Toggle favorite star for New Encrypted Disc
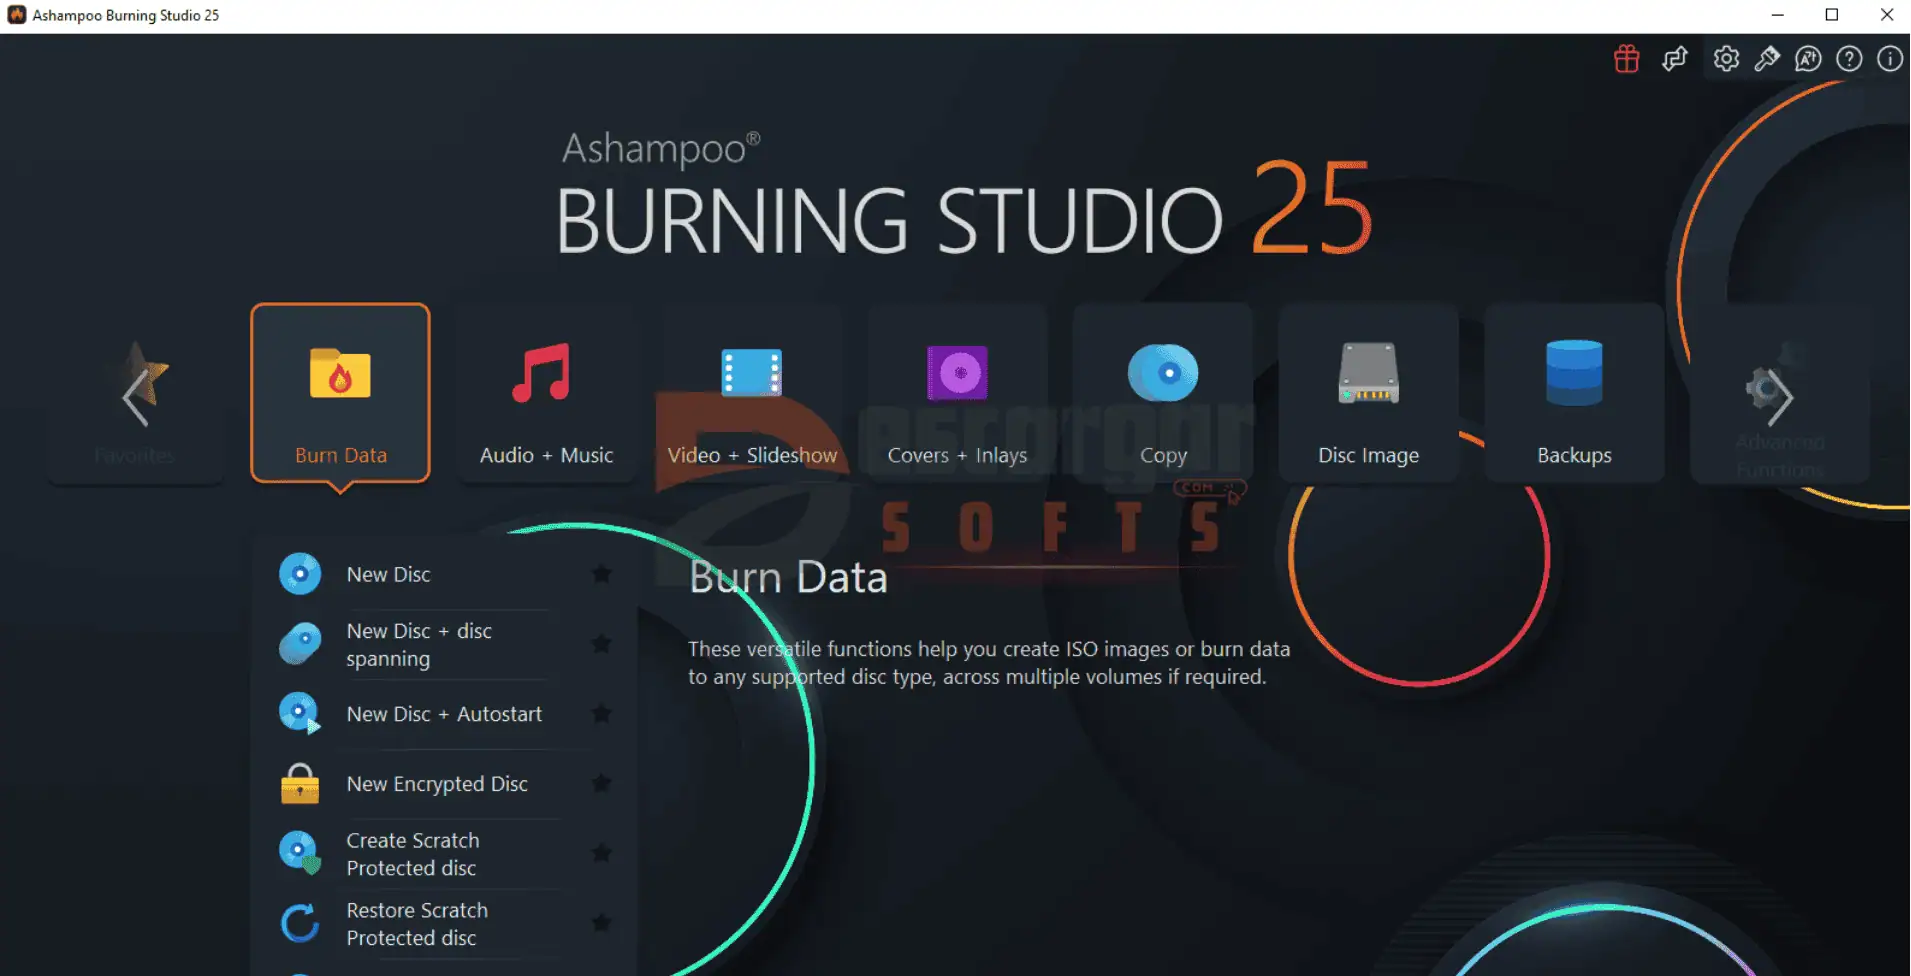Screen dimensions: 1911x976 (x=601, y=783)
